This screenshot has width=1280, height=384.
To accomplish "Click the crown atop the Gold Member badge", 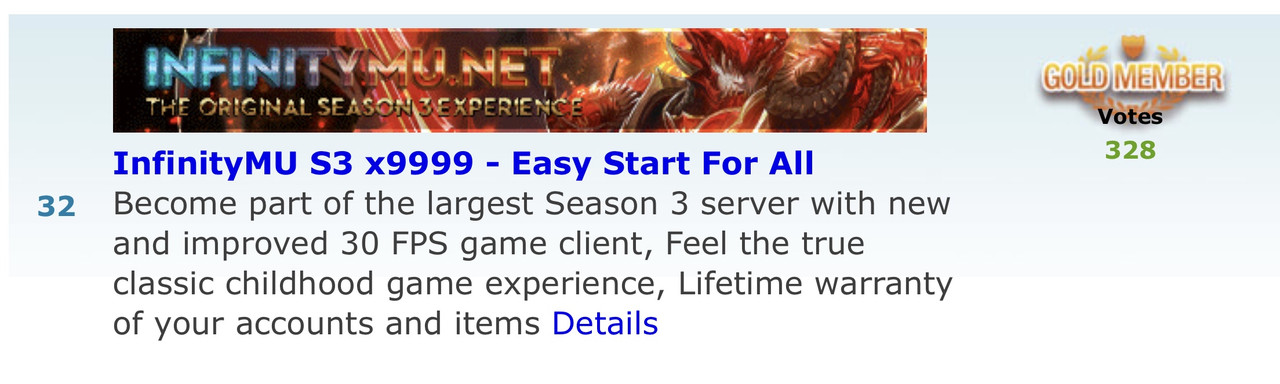I will 1131,46.
